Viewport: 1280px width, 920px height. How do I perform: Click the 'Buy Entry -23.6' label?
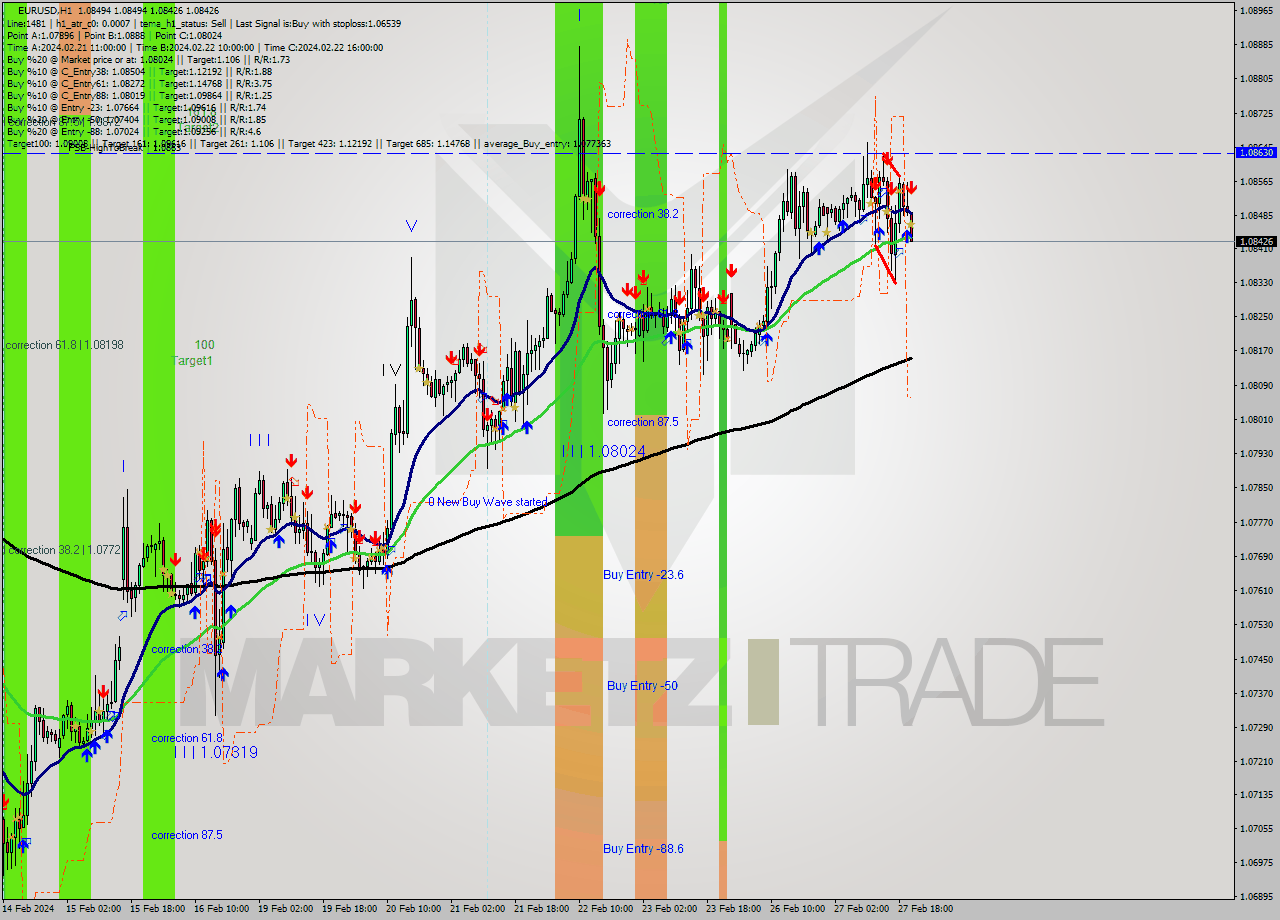[x=643, y=575]
